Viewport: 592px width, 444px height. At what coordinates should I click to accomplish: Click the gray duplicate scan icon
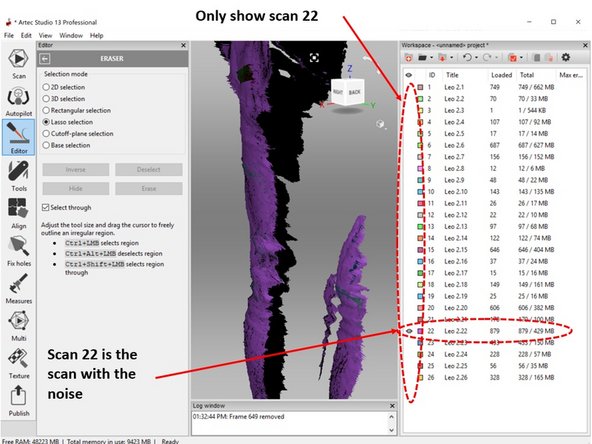536,58
